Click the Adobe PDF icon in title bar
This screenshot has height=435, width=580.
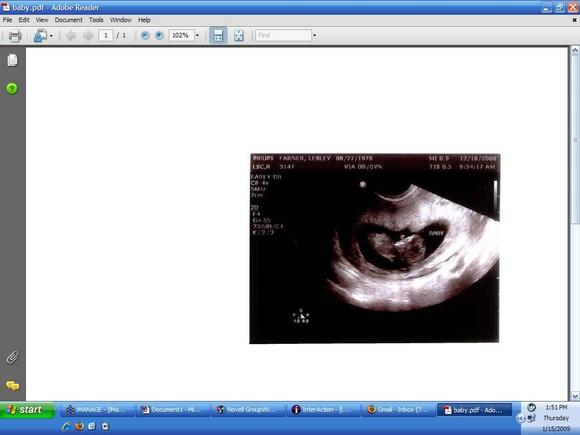6,7
